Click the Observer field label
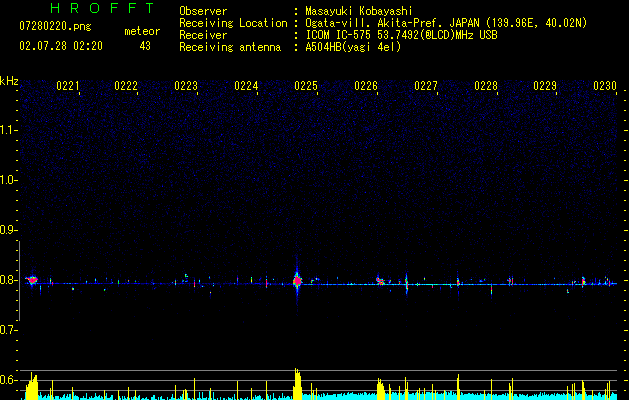The width and height of the screenshot is (629, 400). point(203,11)
